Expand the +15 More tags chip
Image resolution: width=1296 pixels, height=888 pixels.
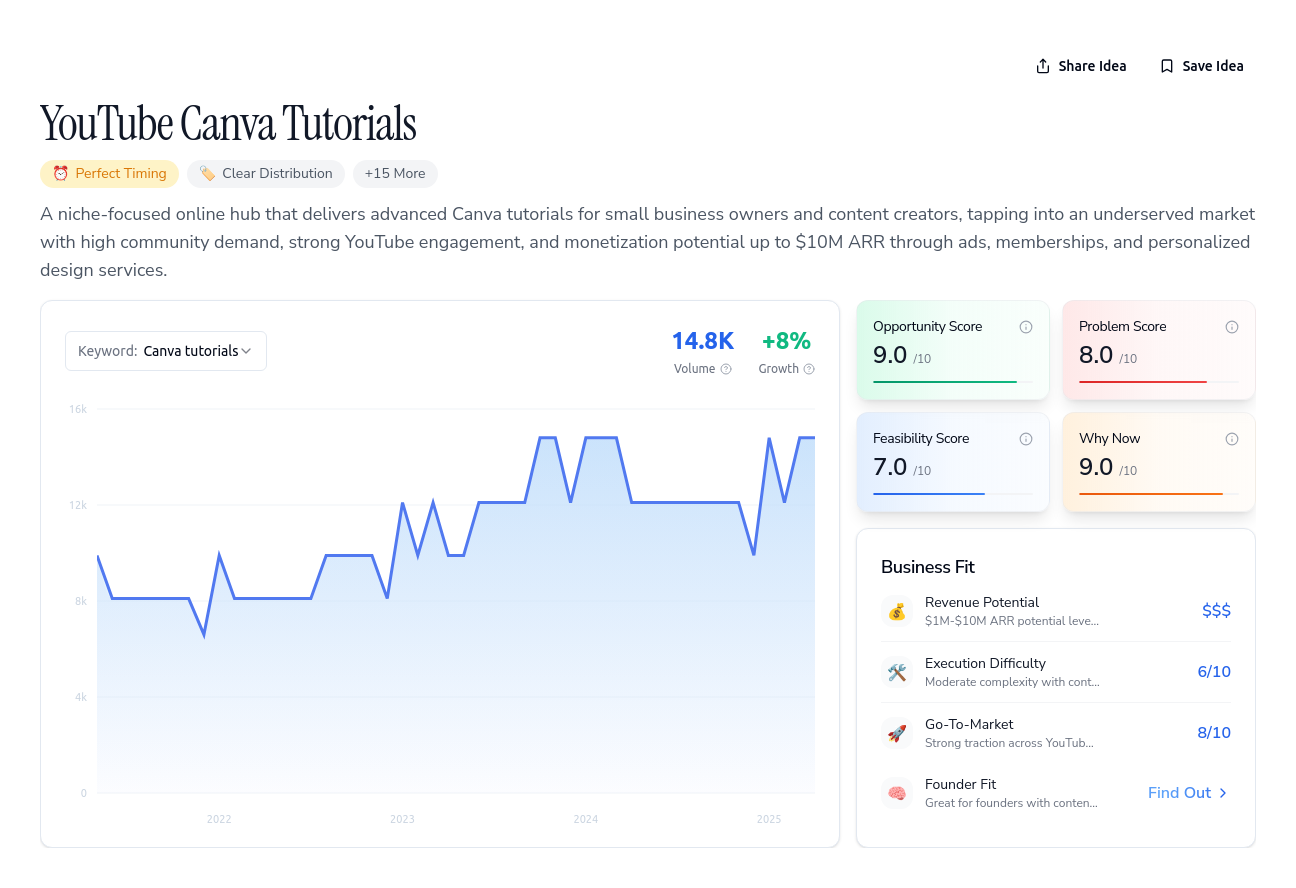point(395,173)
